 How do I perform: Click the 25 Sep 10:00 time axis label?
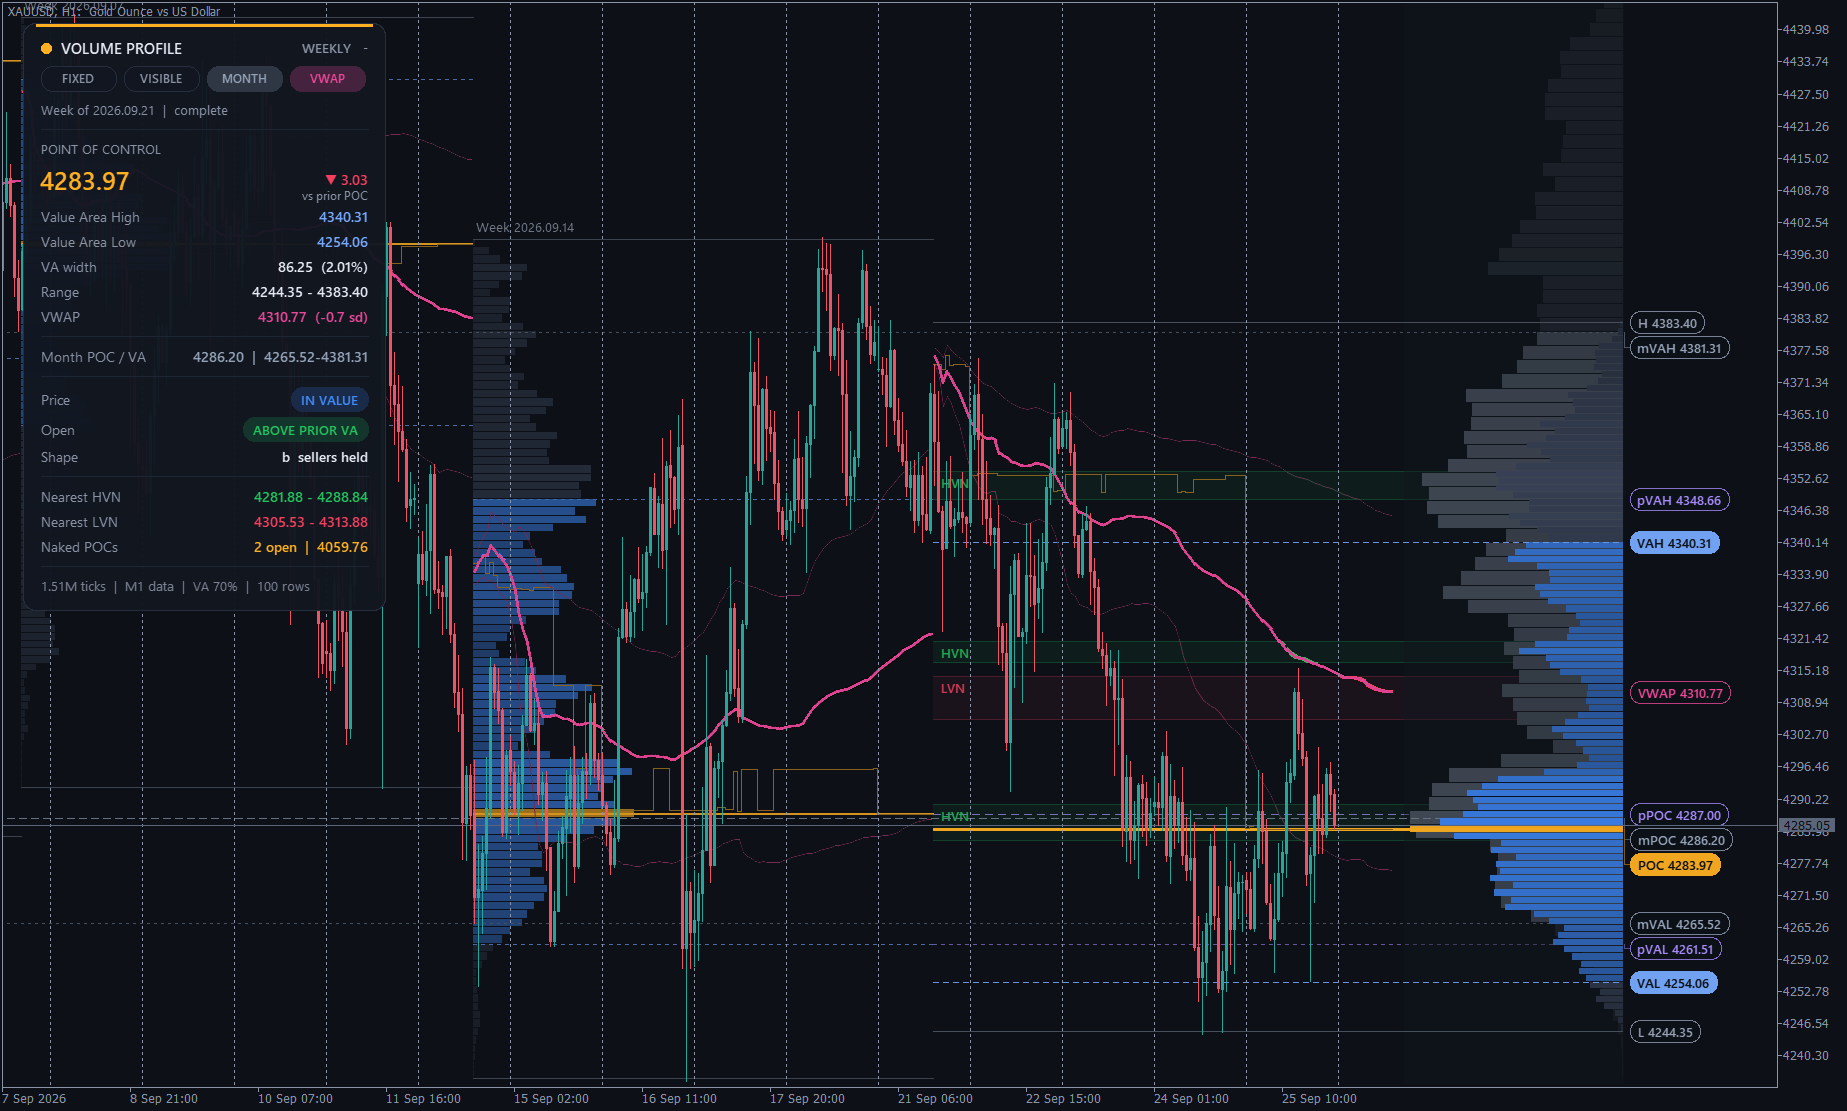[1319, 1098]
